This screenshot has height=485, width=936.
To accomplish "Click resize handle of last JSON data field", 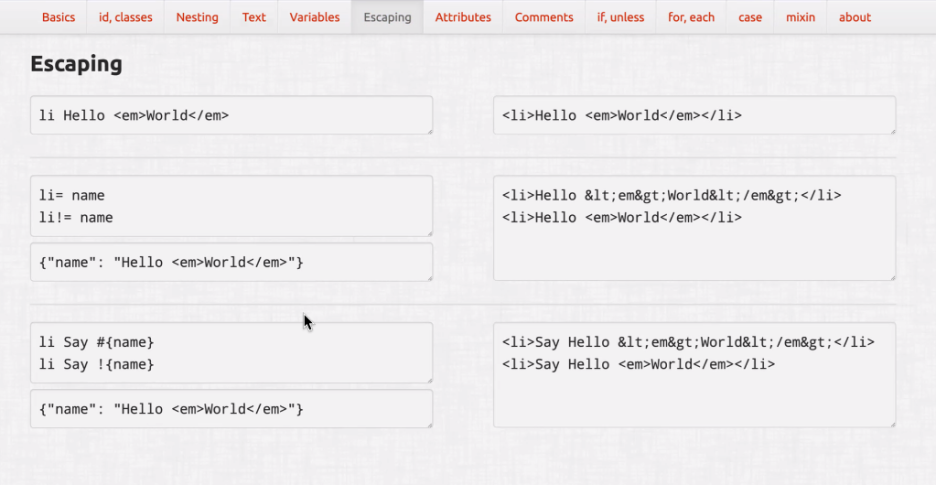I will coord(429,425).
